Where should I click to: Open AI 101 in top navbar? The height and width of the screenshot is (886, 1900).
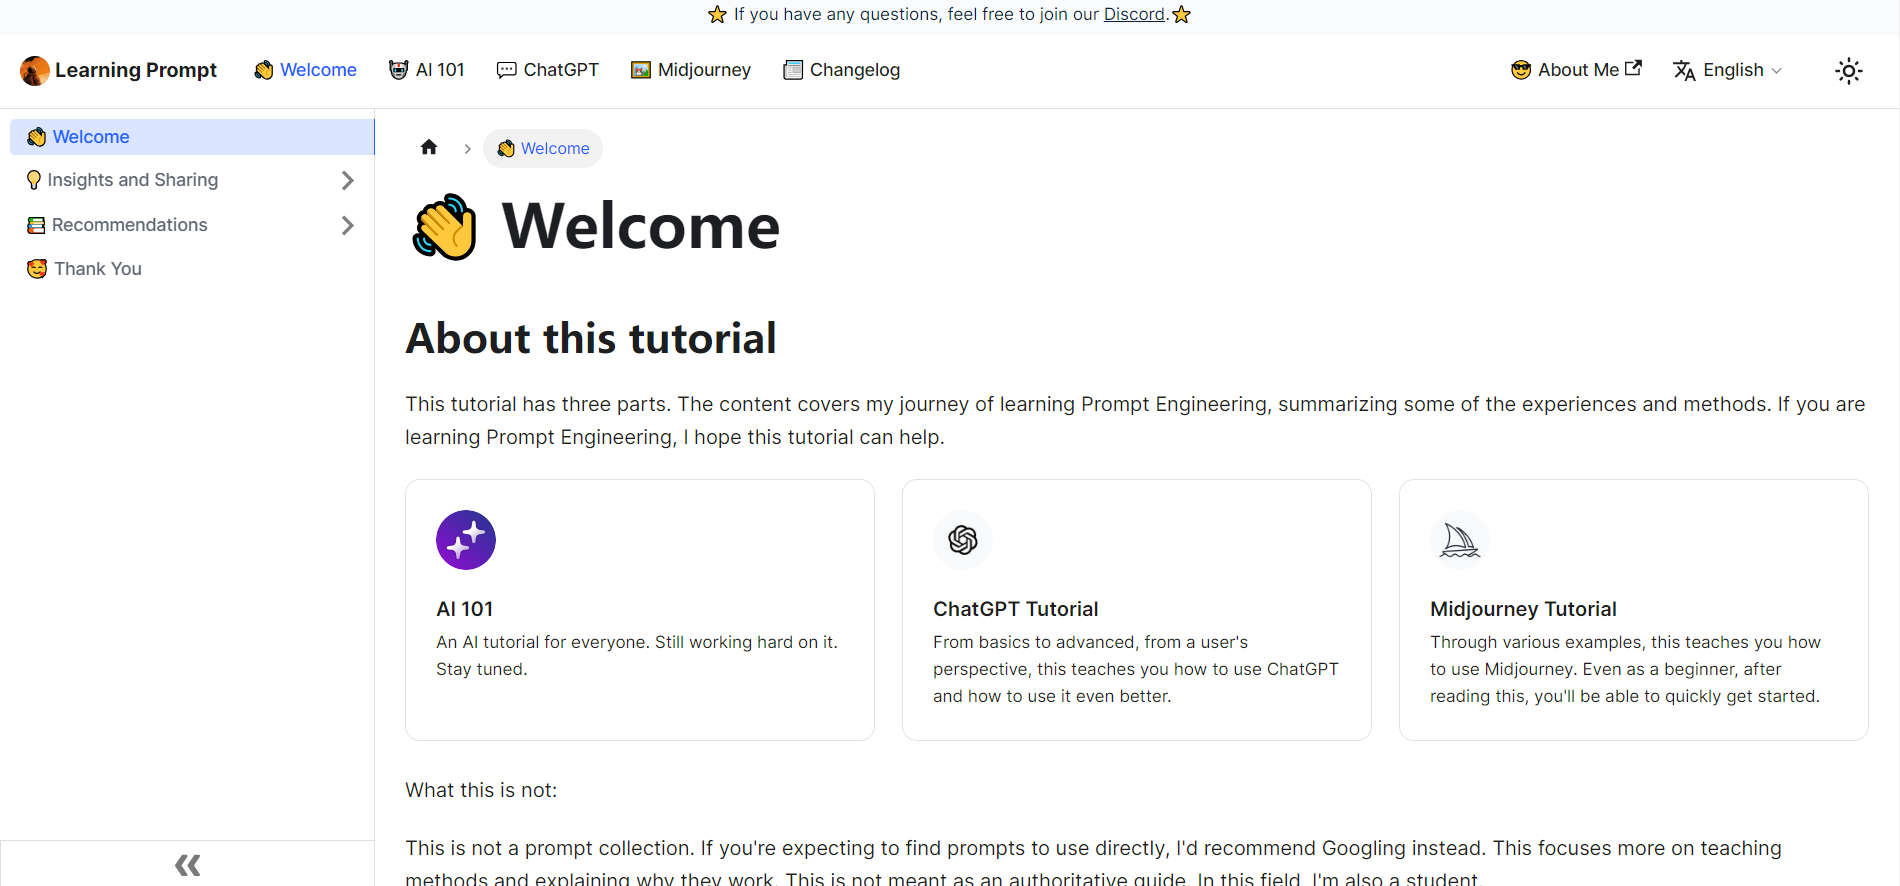click(x=427, y=70)
